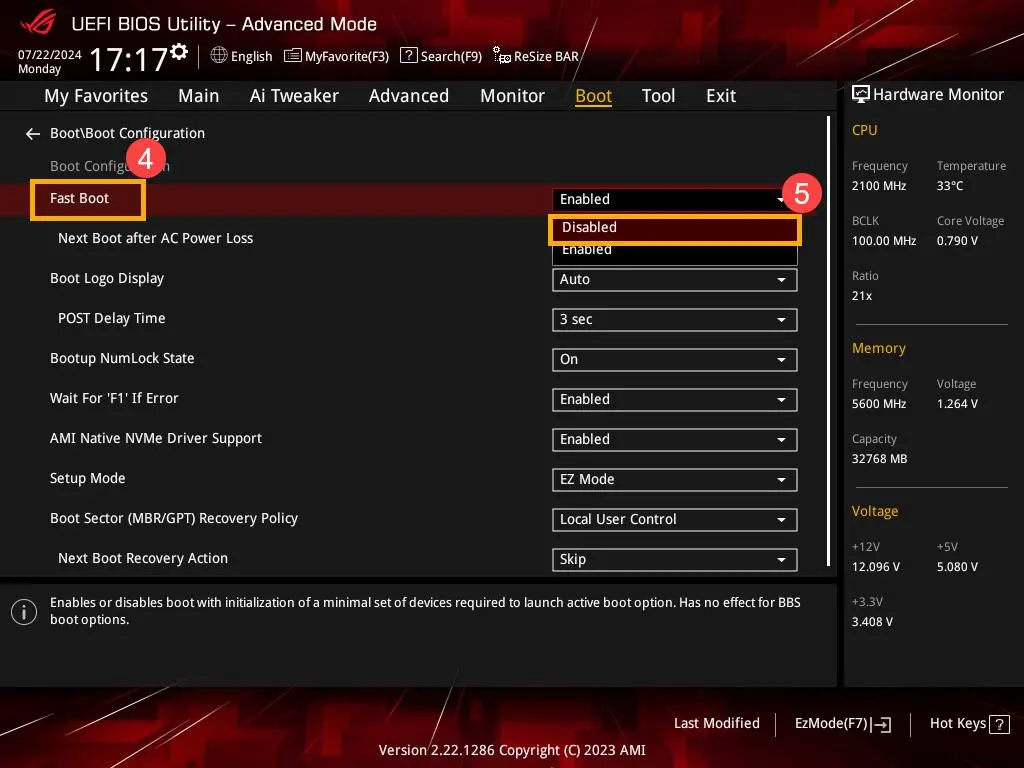Open Wait For 'F1' If Error dropdown

pos(675,400)
